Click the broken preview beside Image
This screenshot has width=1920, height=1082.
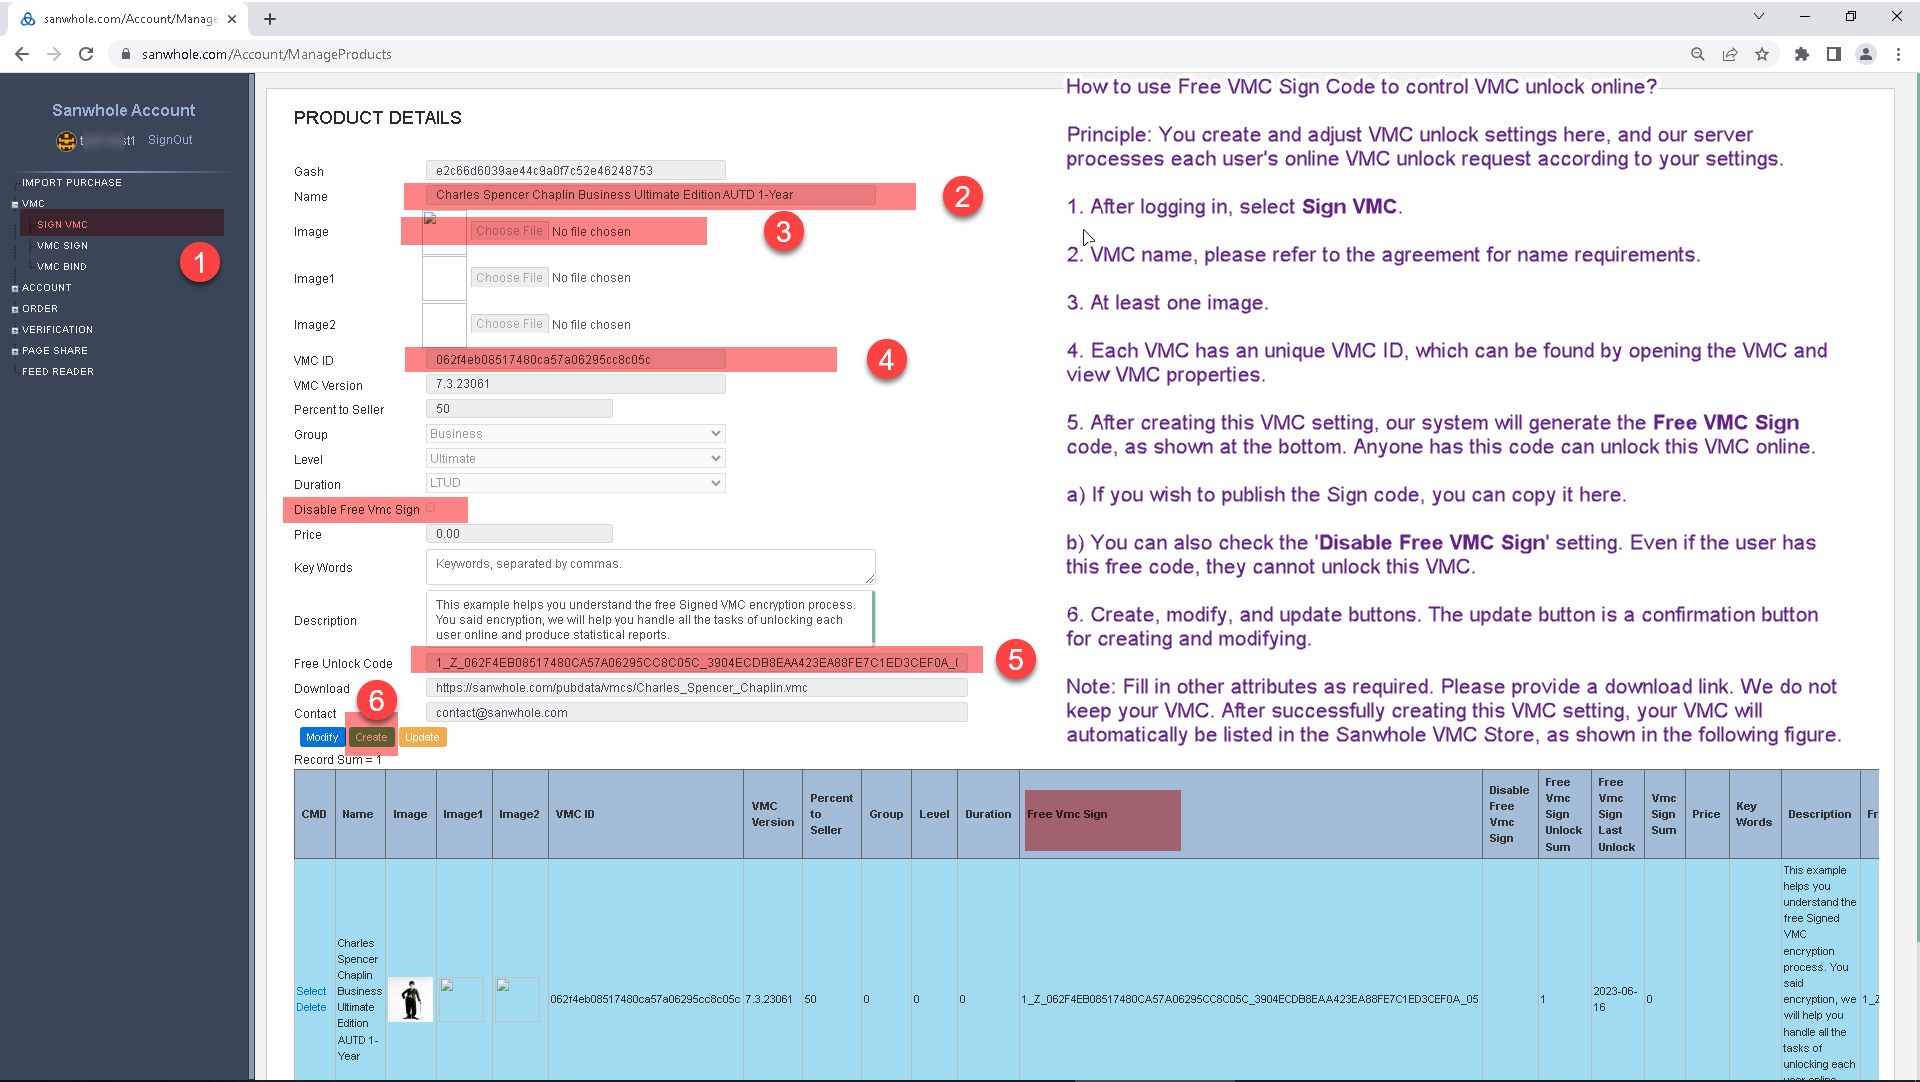(444, 232)
